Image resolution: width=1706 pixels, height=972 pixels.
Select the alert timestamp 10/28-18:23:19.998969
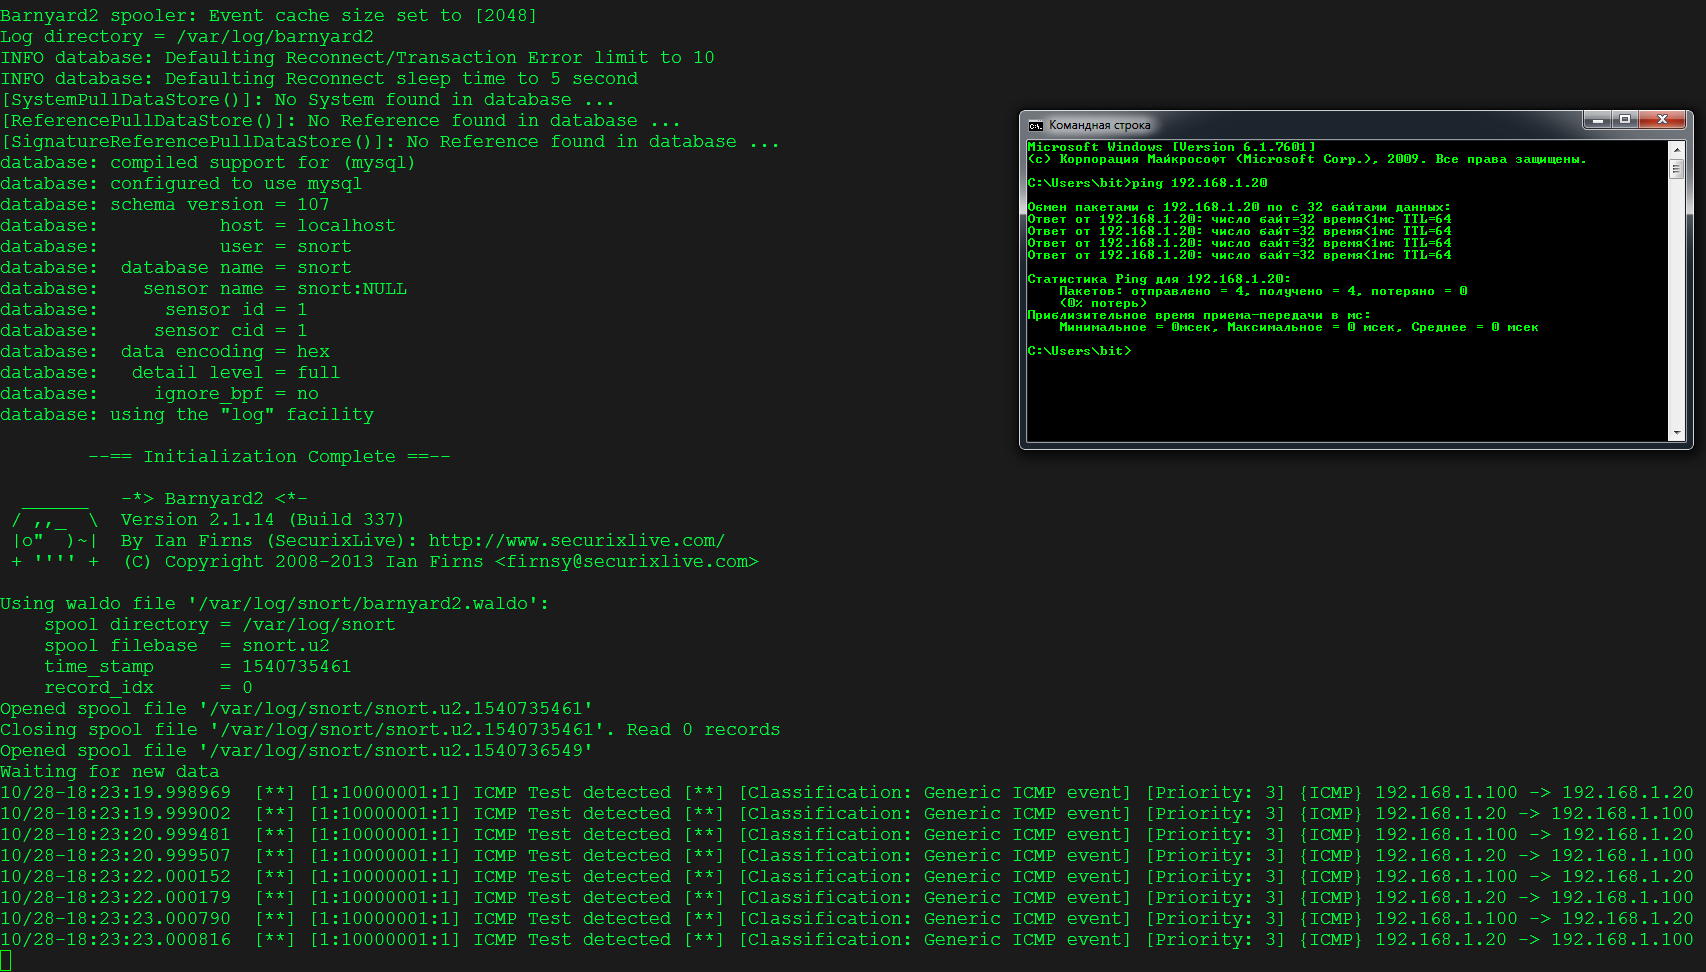pos(115,793)
